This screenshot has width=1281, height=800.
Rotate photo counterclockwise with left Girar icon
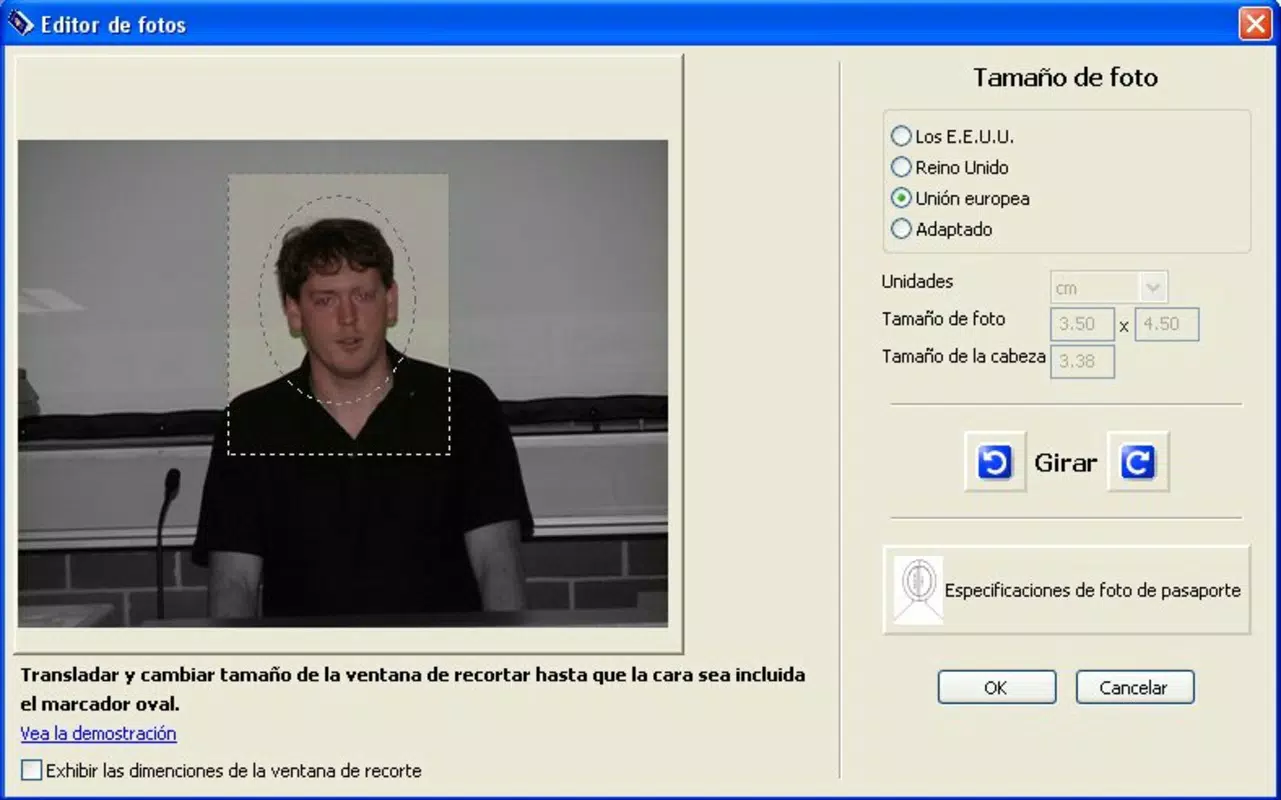(995, 462)
